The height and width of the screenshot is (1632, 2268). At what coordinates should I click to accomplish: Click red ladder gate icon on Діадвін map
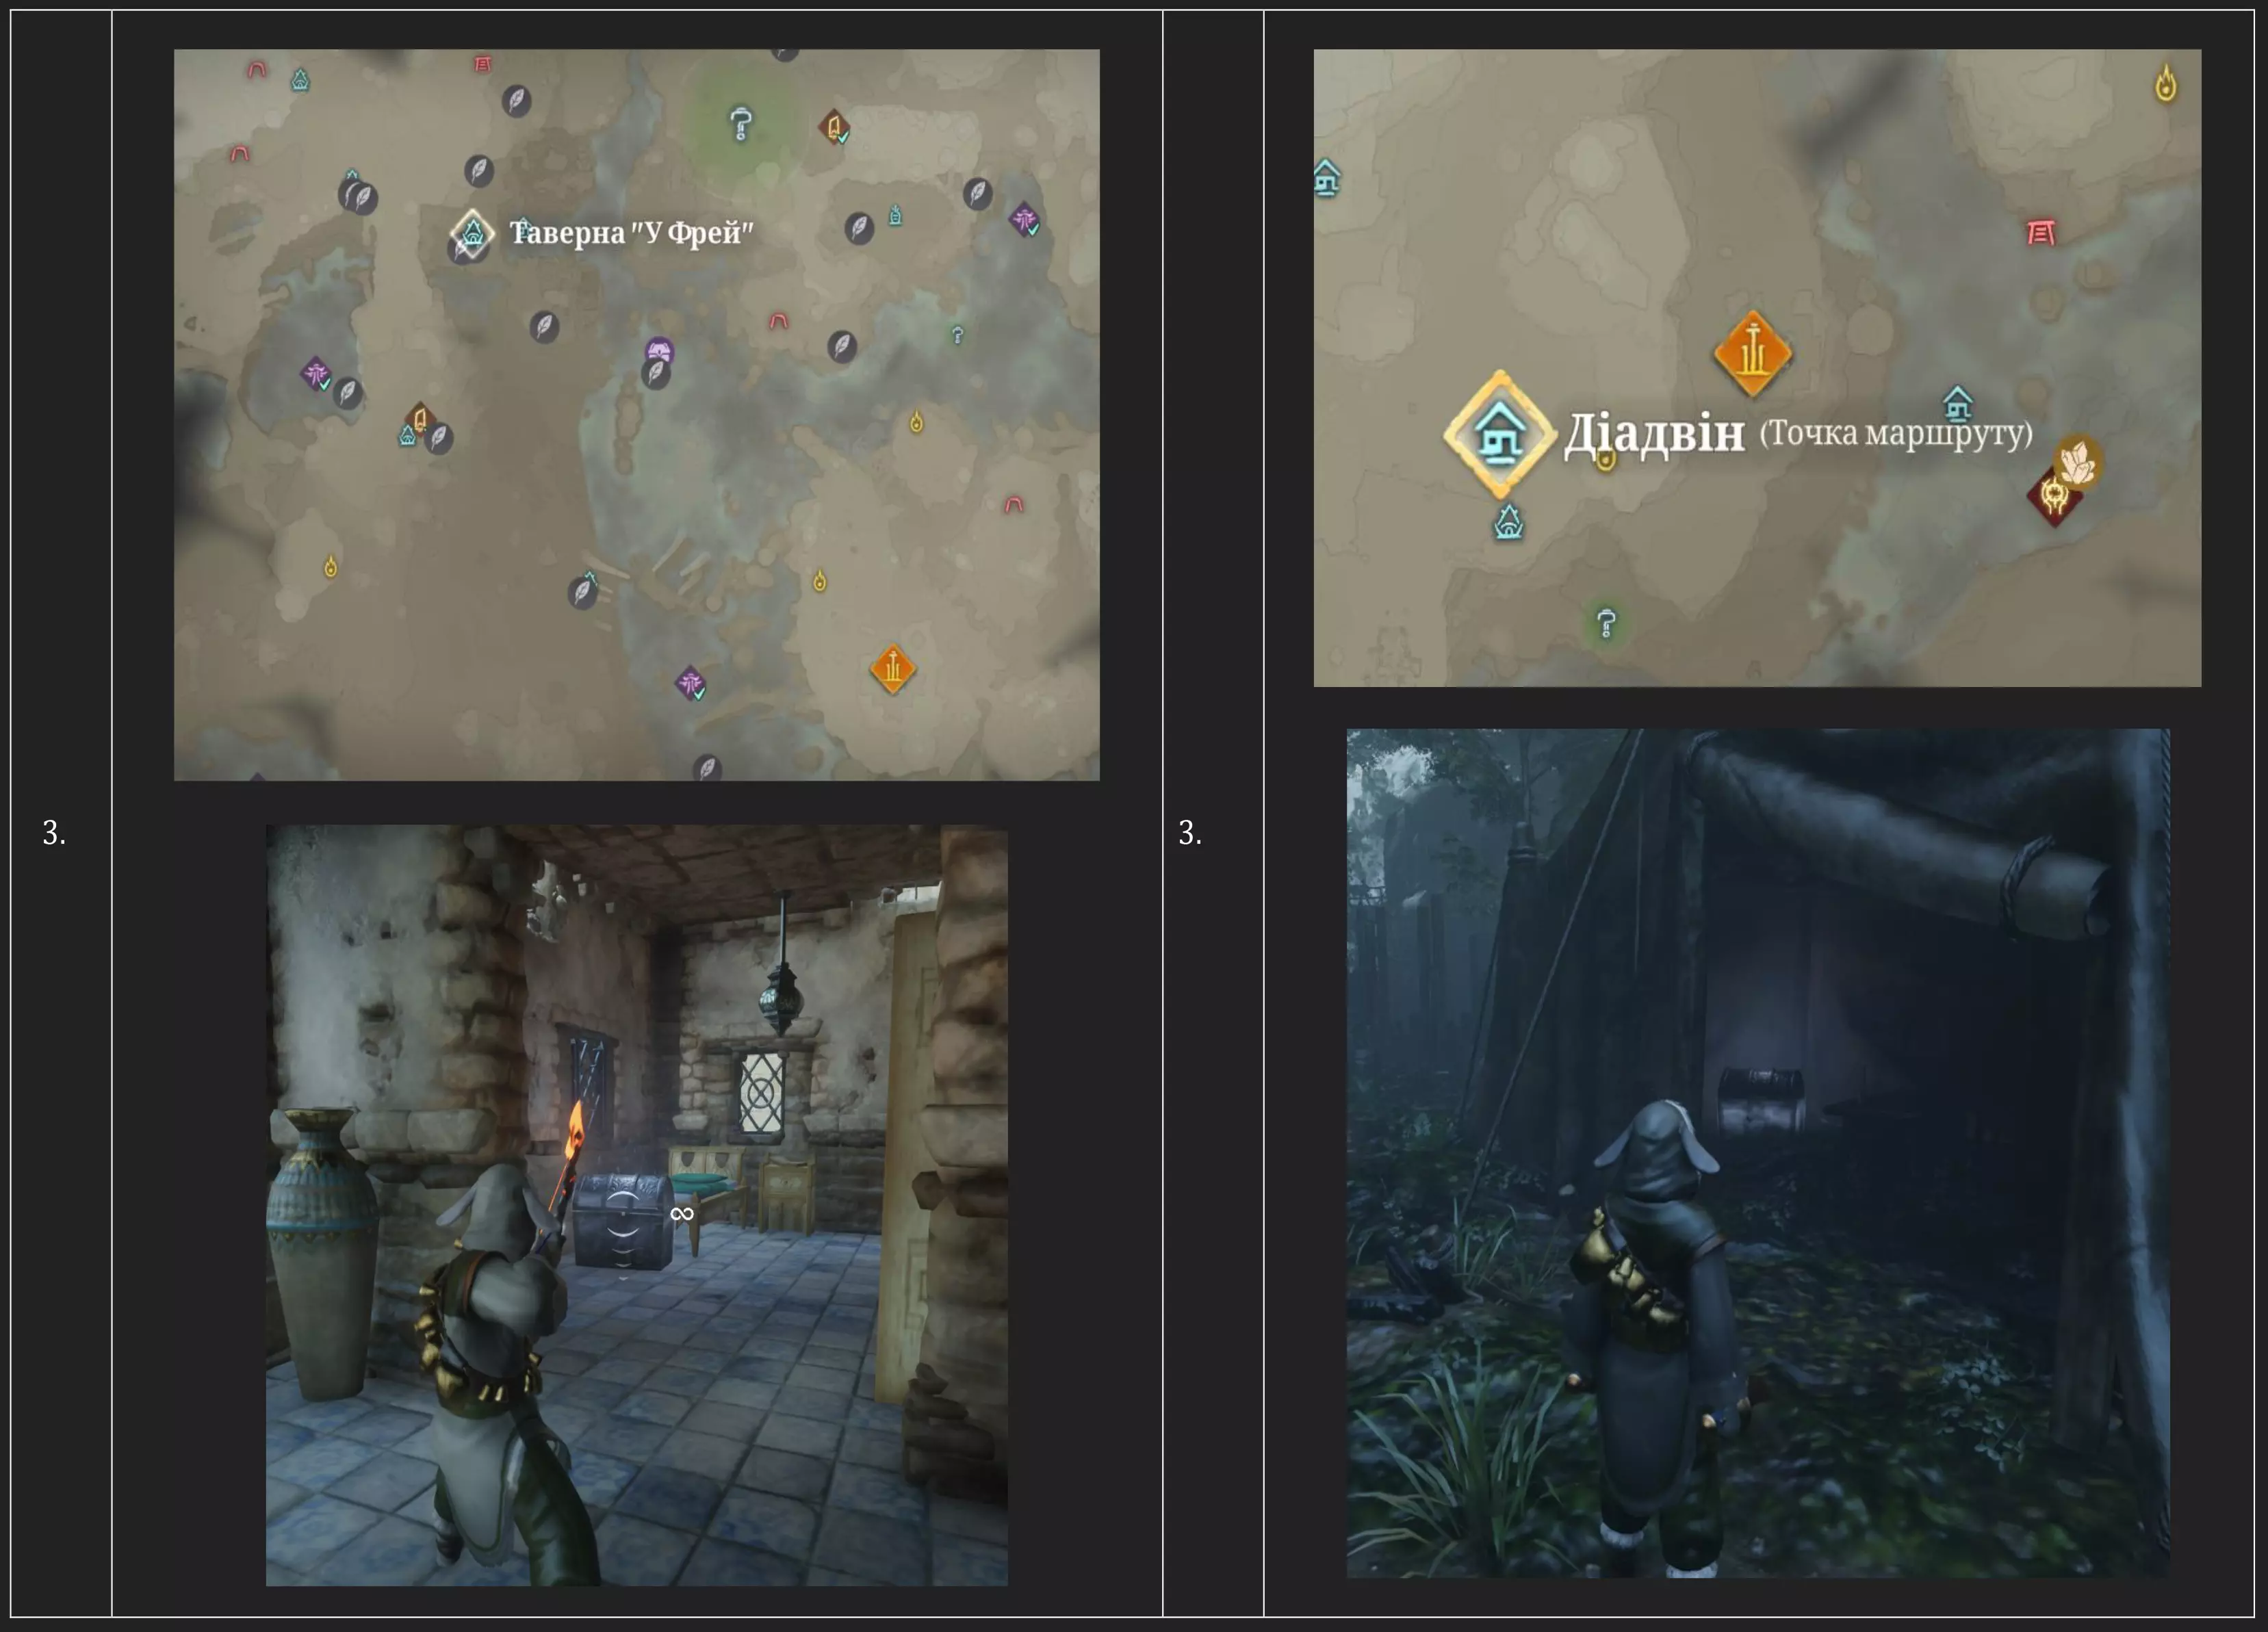2040,233
